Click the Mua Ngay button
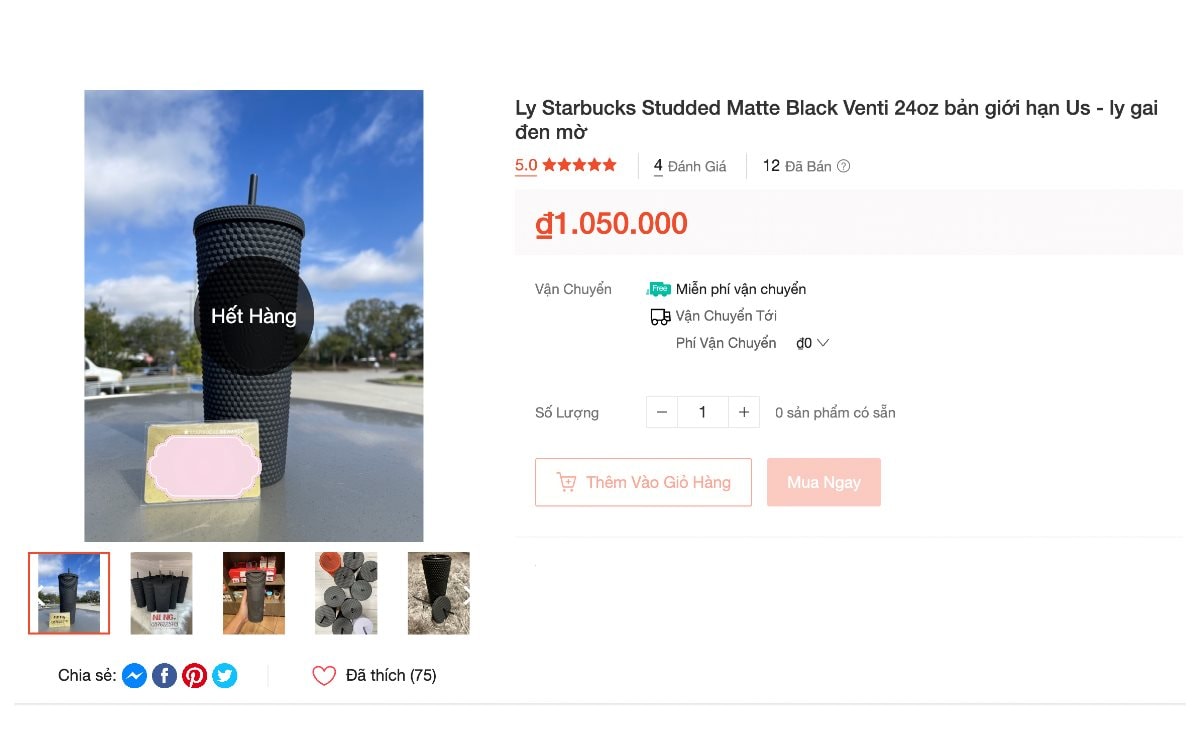Image resolution: width=1200 pixels, height=755 pixels. [824, 482]
